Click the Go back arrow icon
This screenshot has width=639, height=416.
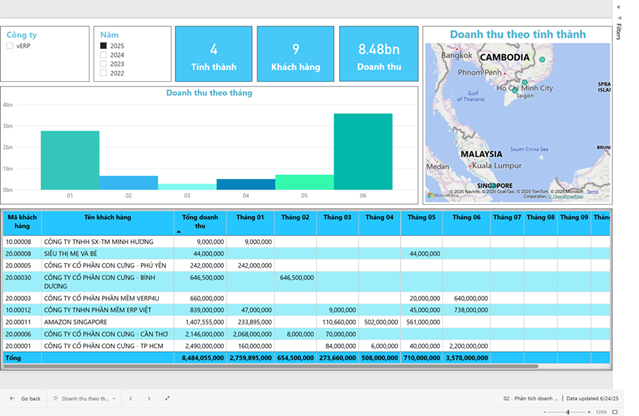pos(10,398)
